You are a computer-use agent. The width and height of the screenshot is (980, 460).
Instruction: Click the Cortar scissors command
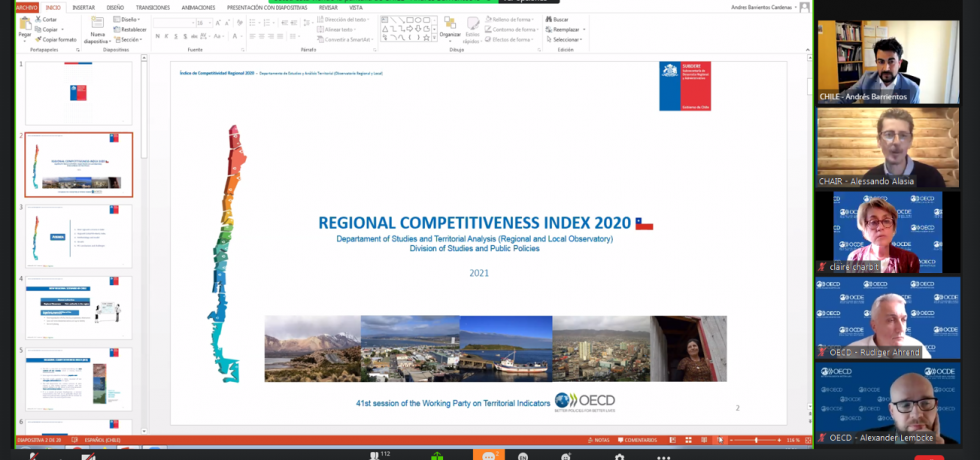(46, 19)
